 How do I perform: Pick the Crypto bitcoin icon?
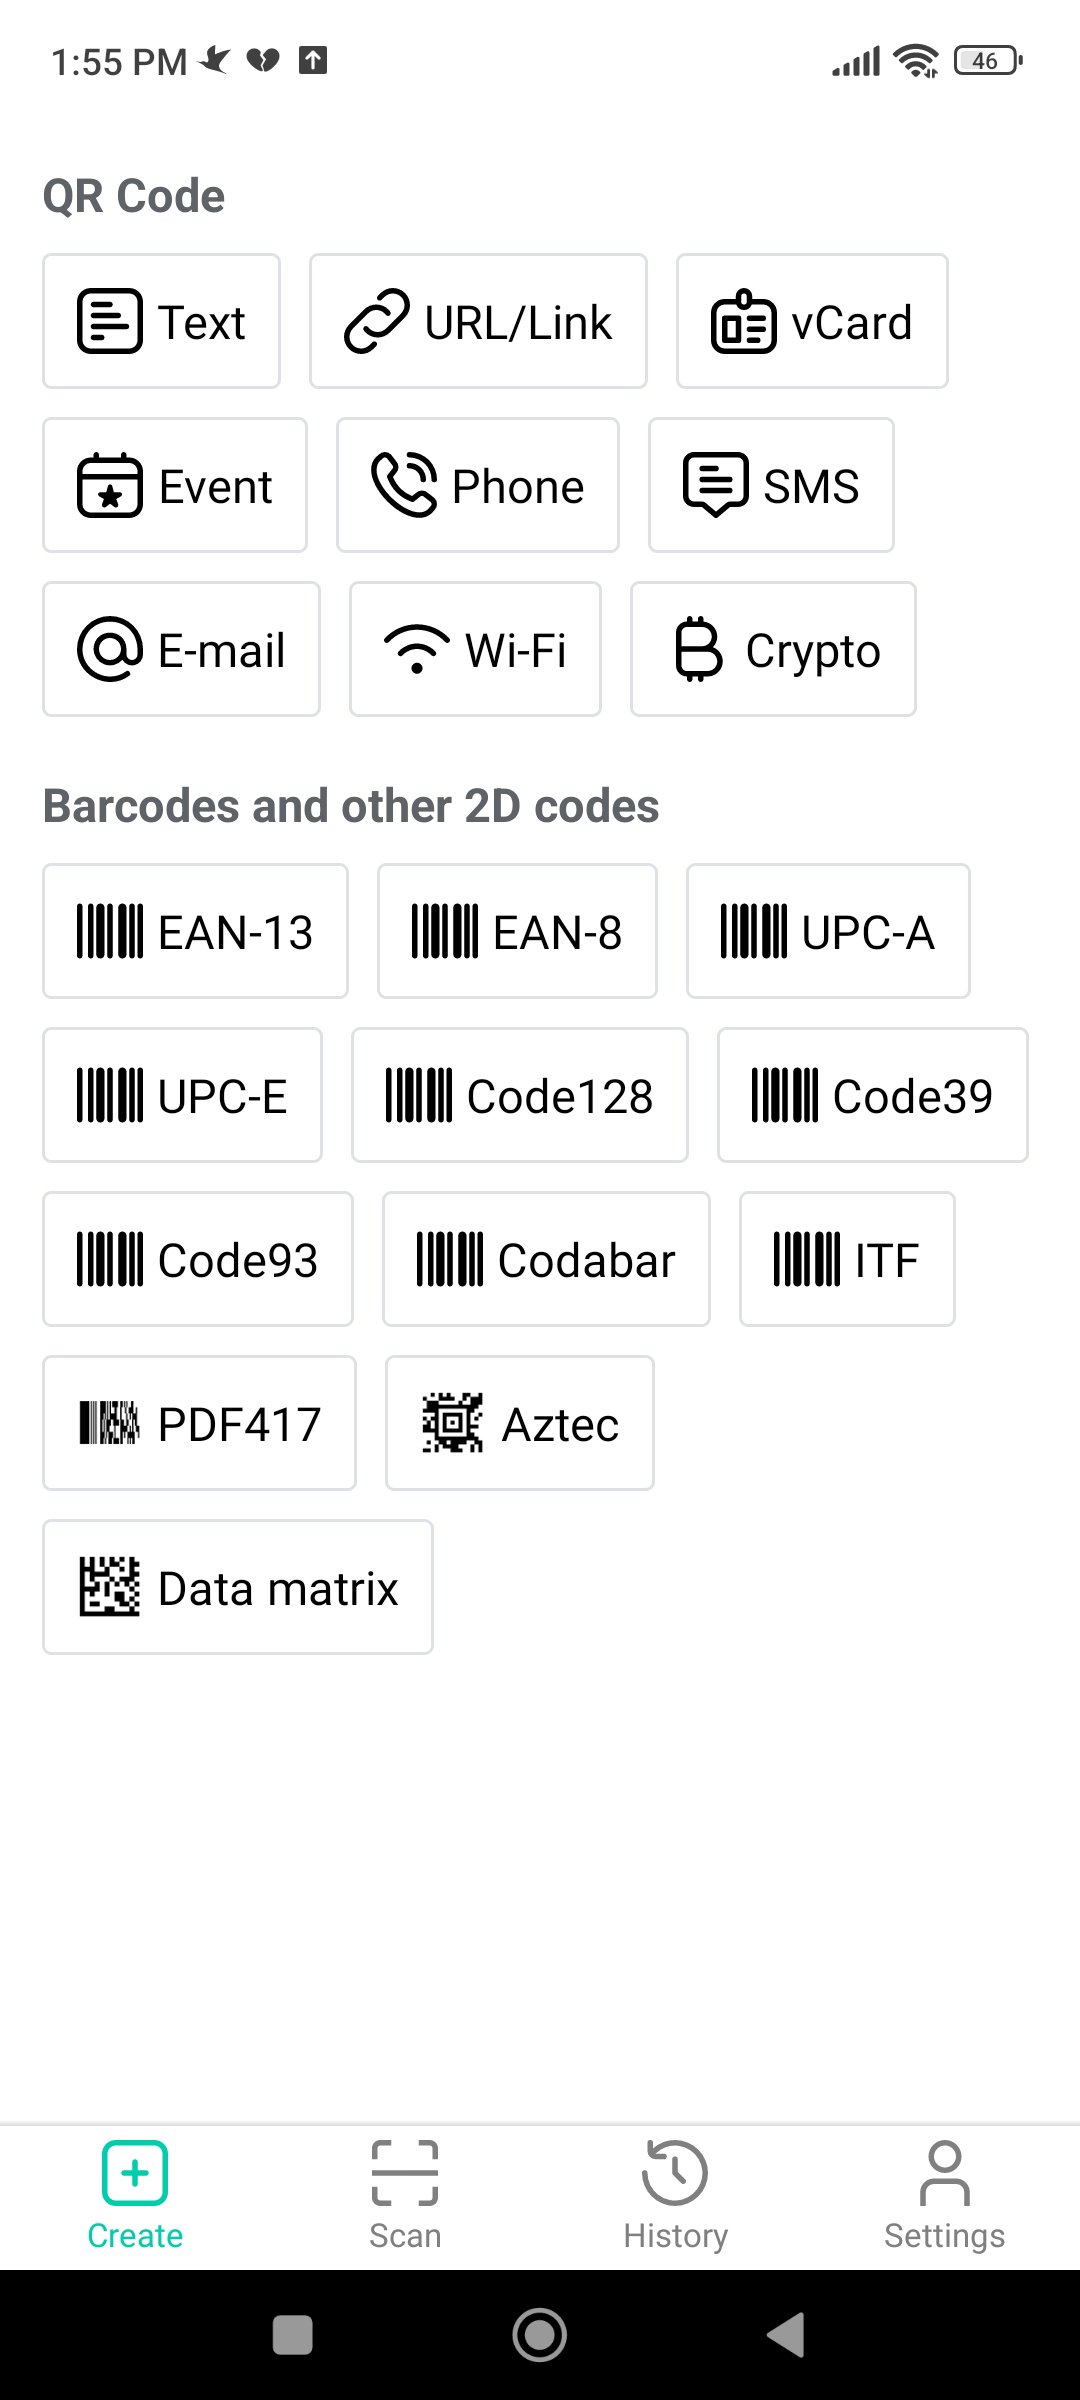coord(698,650)
